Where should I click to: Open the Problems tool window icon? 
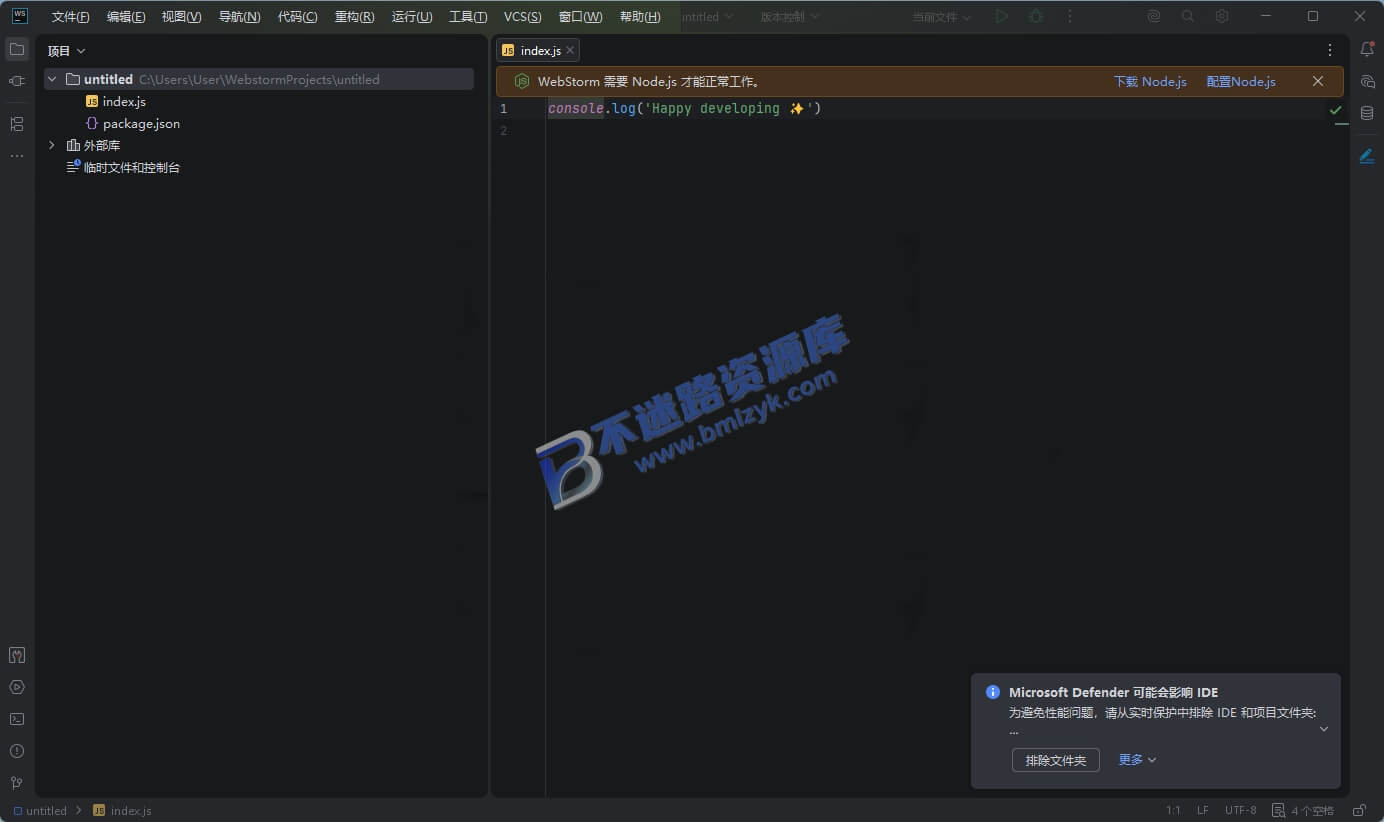[x=17, y=751]
